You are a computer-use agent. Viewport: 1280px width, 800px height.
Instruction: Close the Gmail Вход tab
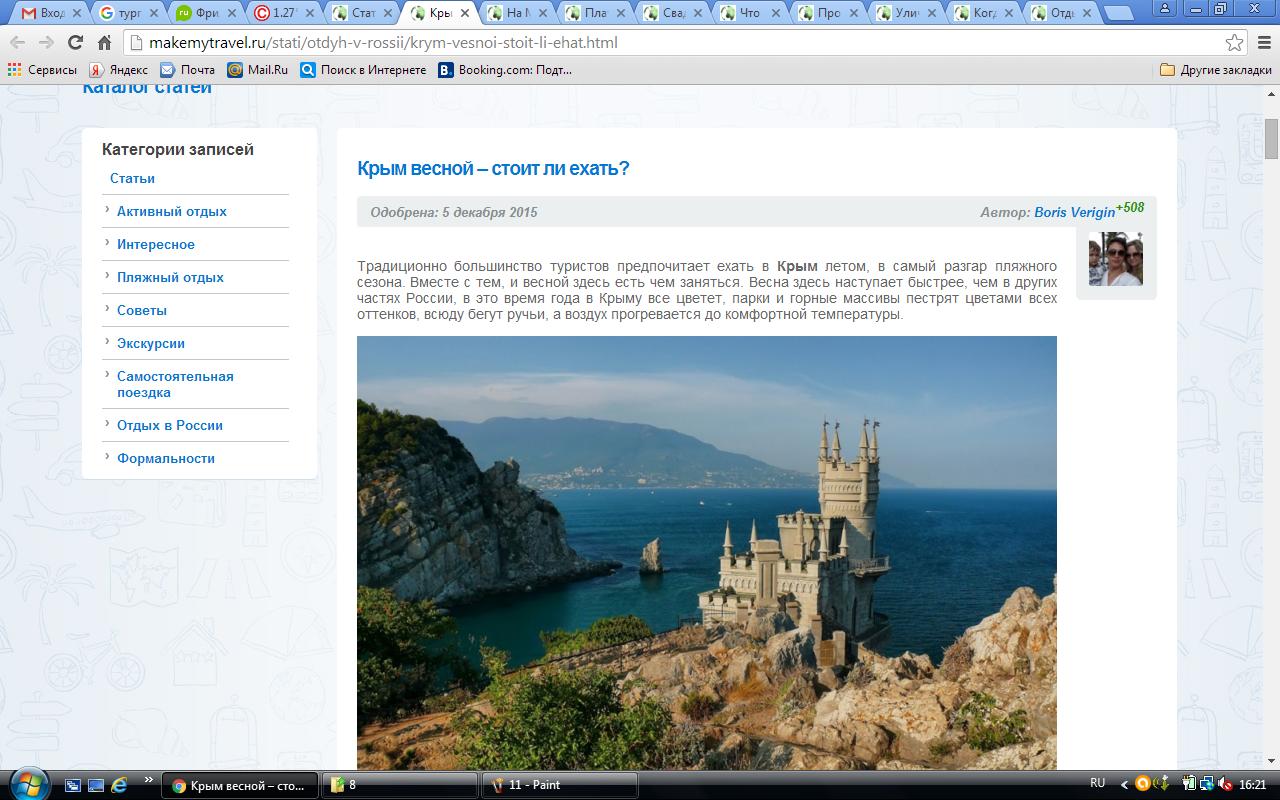pos(75,13)
